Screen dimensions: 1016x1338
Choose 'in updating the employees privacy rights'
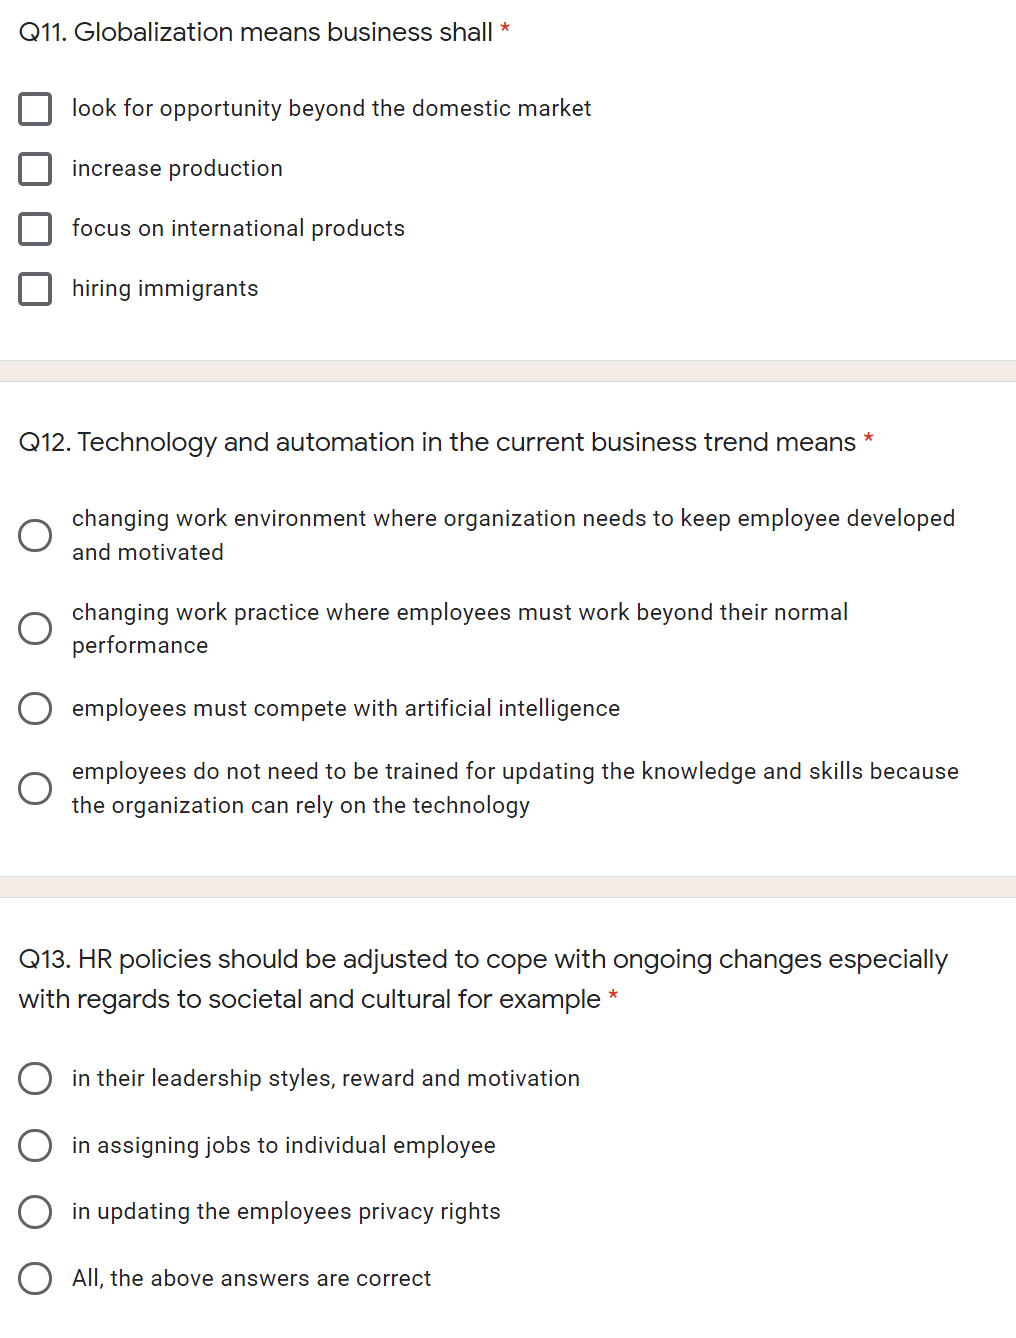point(35,1211)
